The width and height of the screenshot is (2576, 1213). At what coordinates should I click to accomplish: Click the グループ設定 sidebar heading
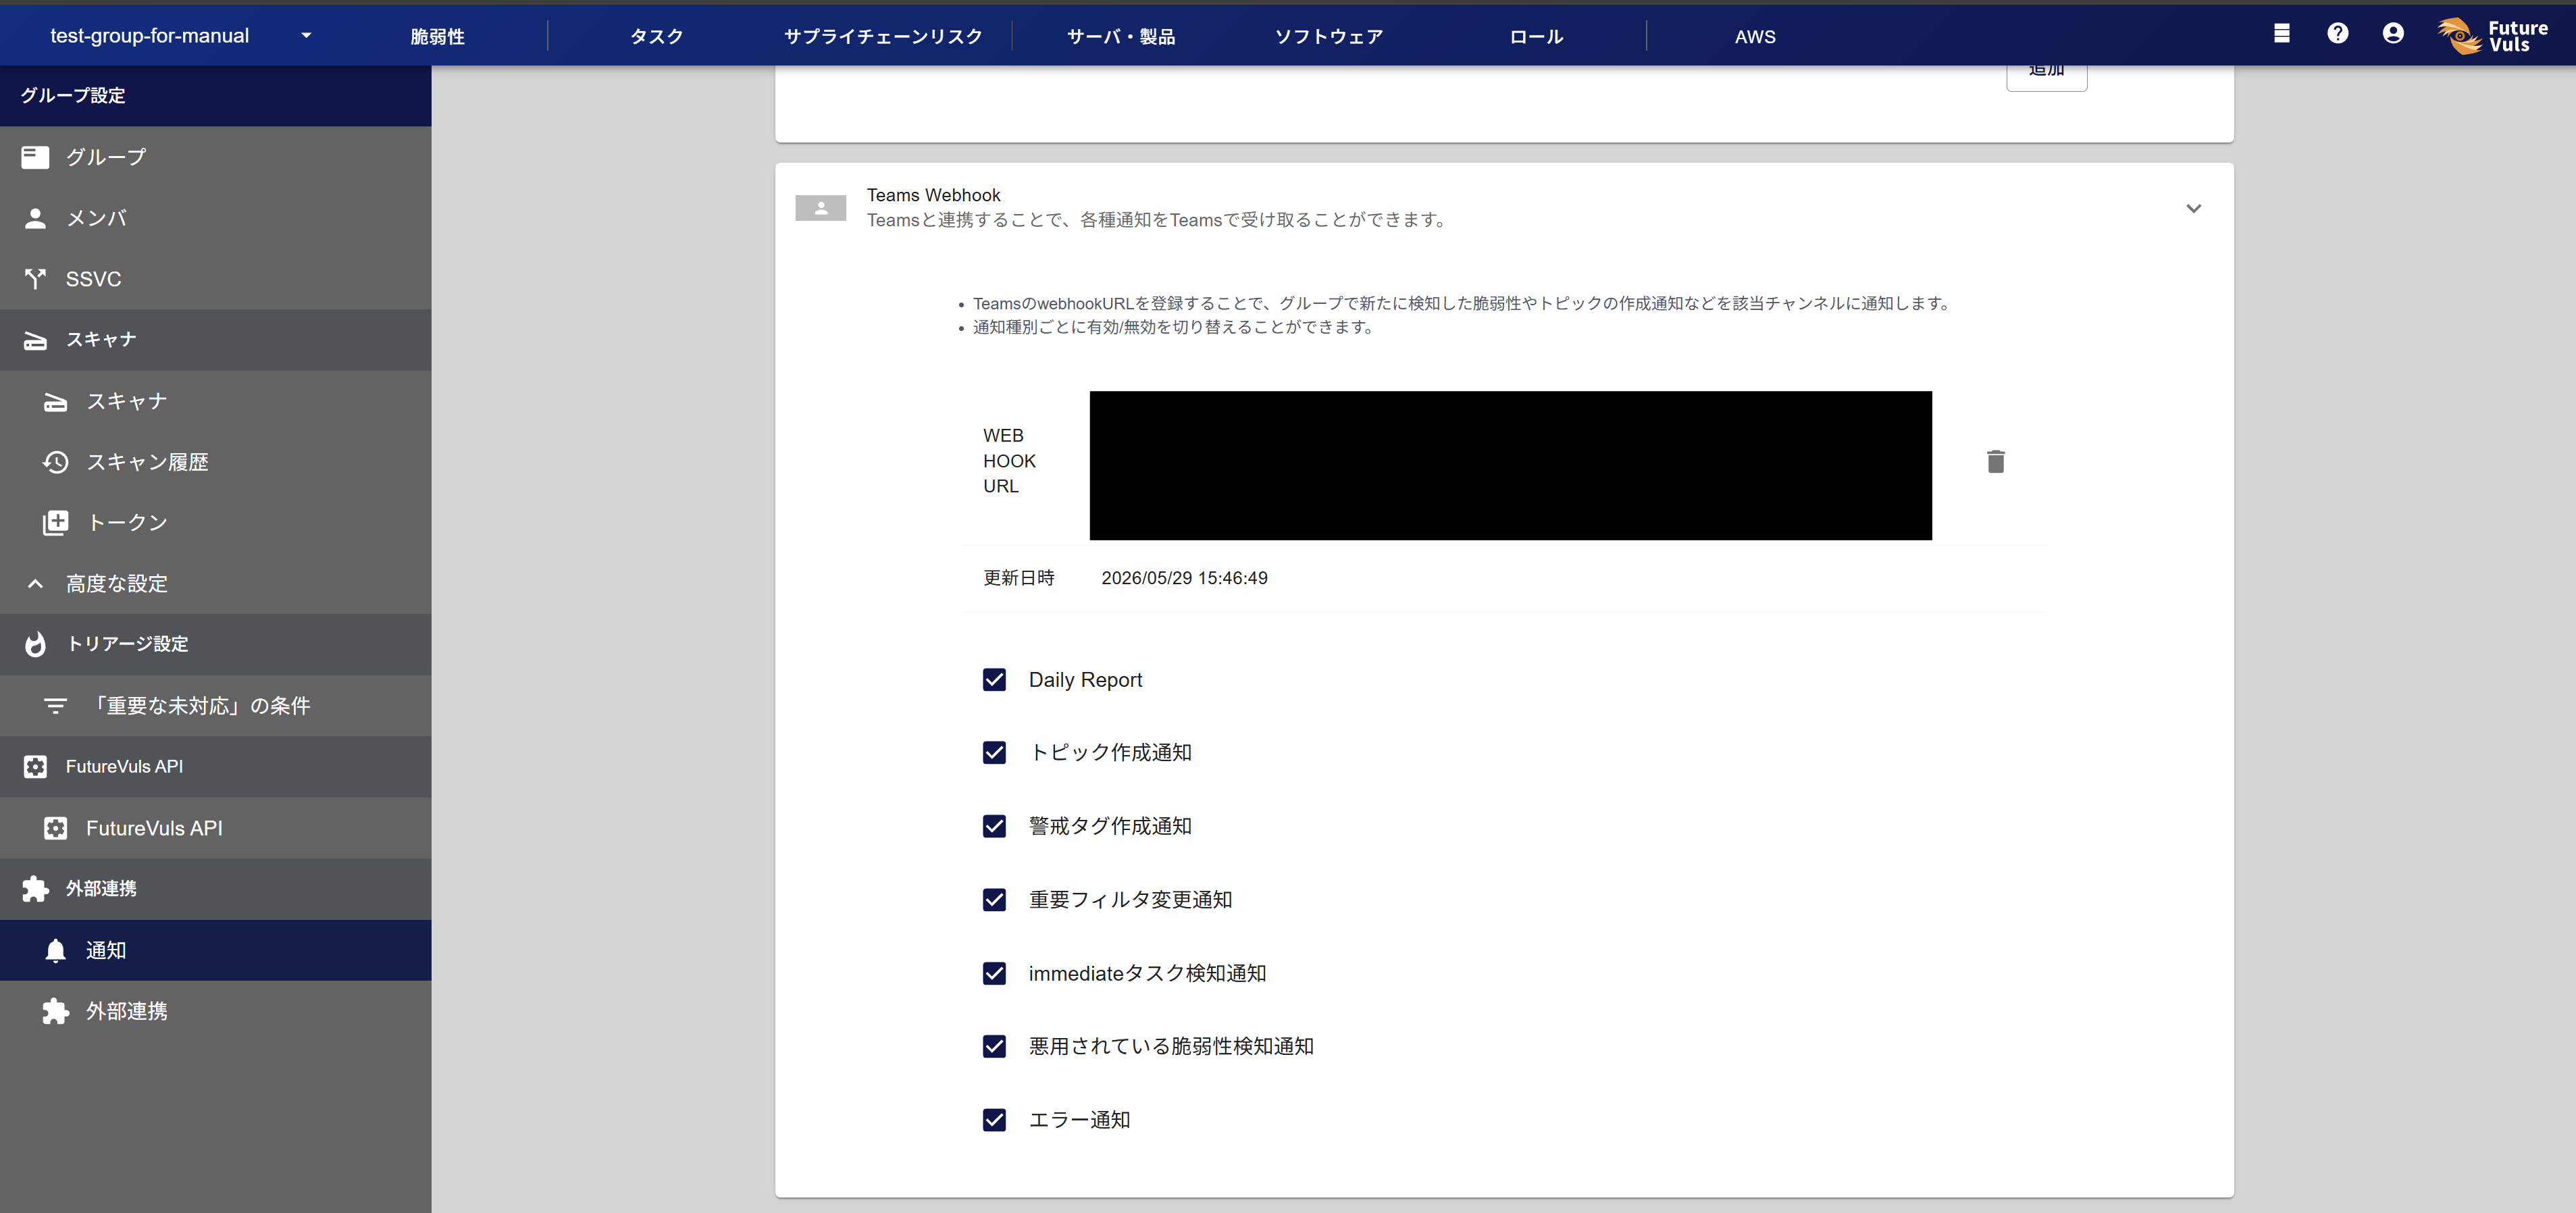(73, 96)
